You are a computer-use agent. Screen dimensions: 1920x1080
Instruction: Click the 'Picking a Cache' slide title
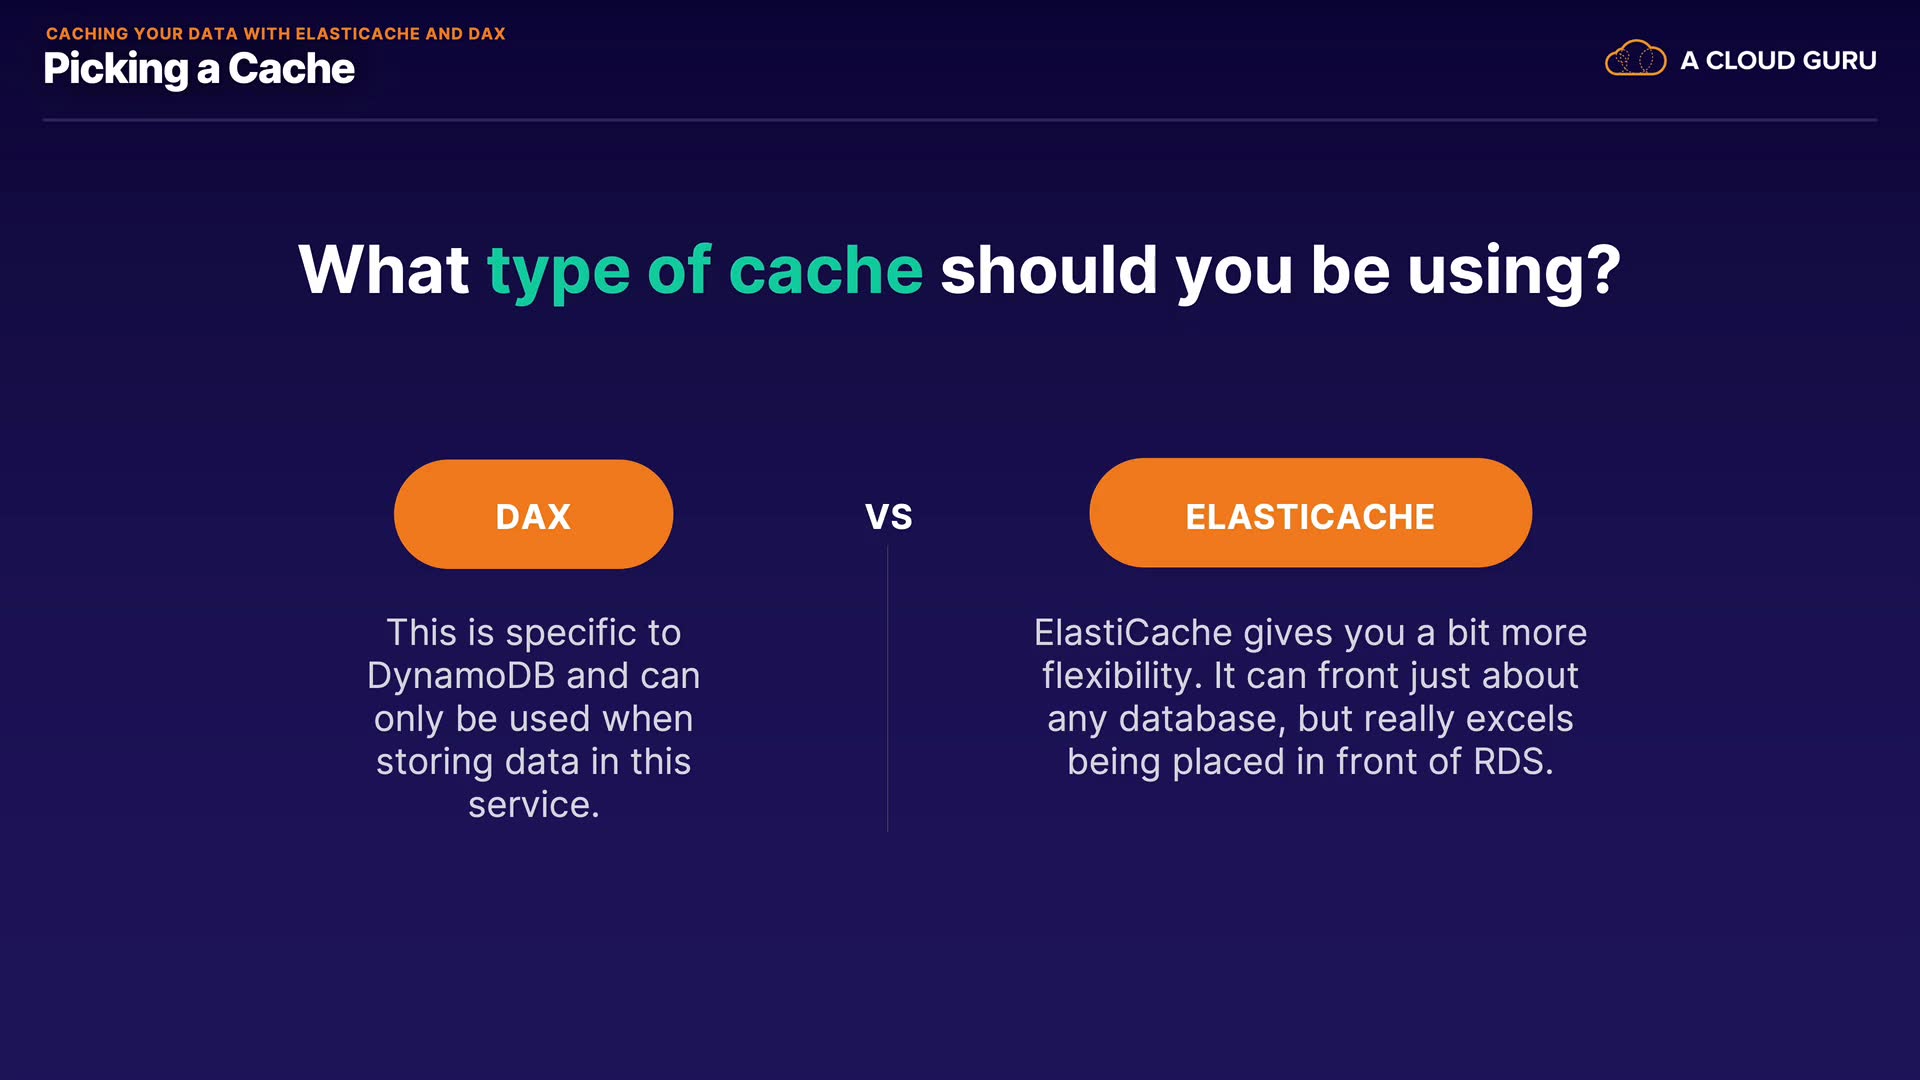click(199, 69)
